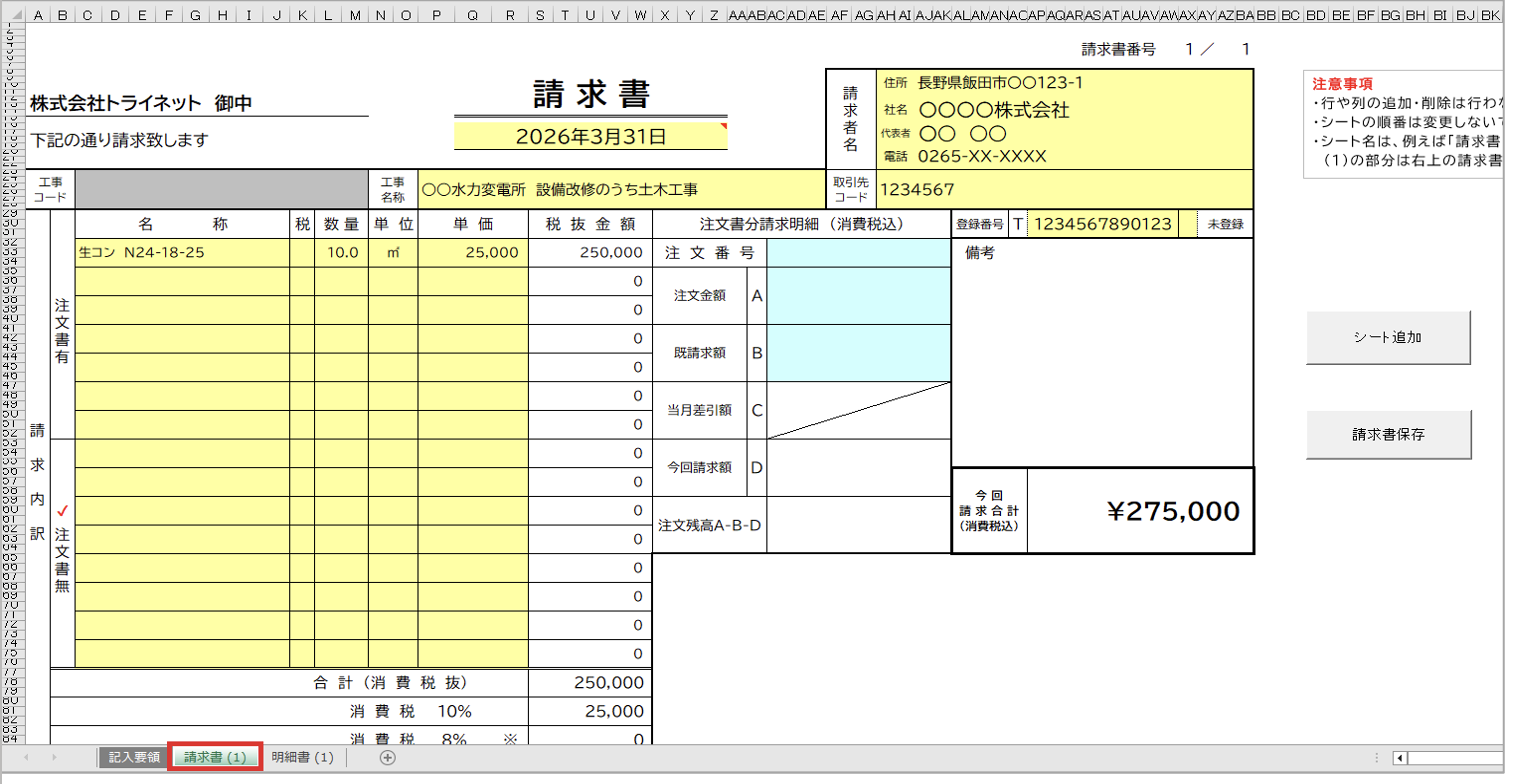Click the blue 注文番号 input cell
This screenshot has width=1514, height=784.
(x=858, y=253)
